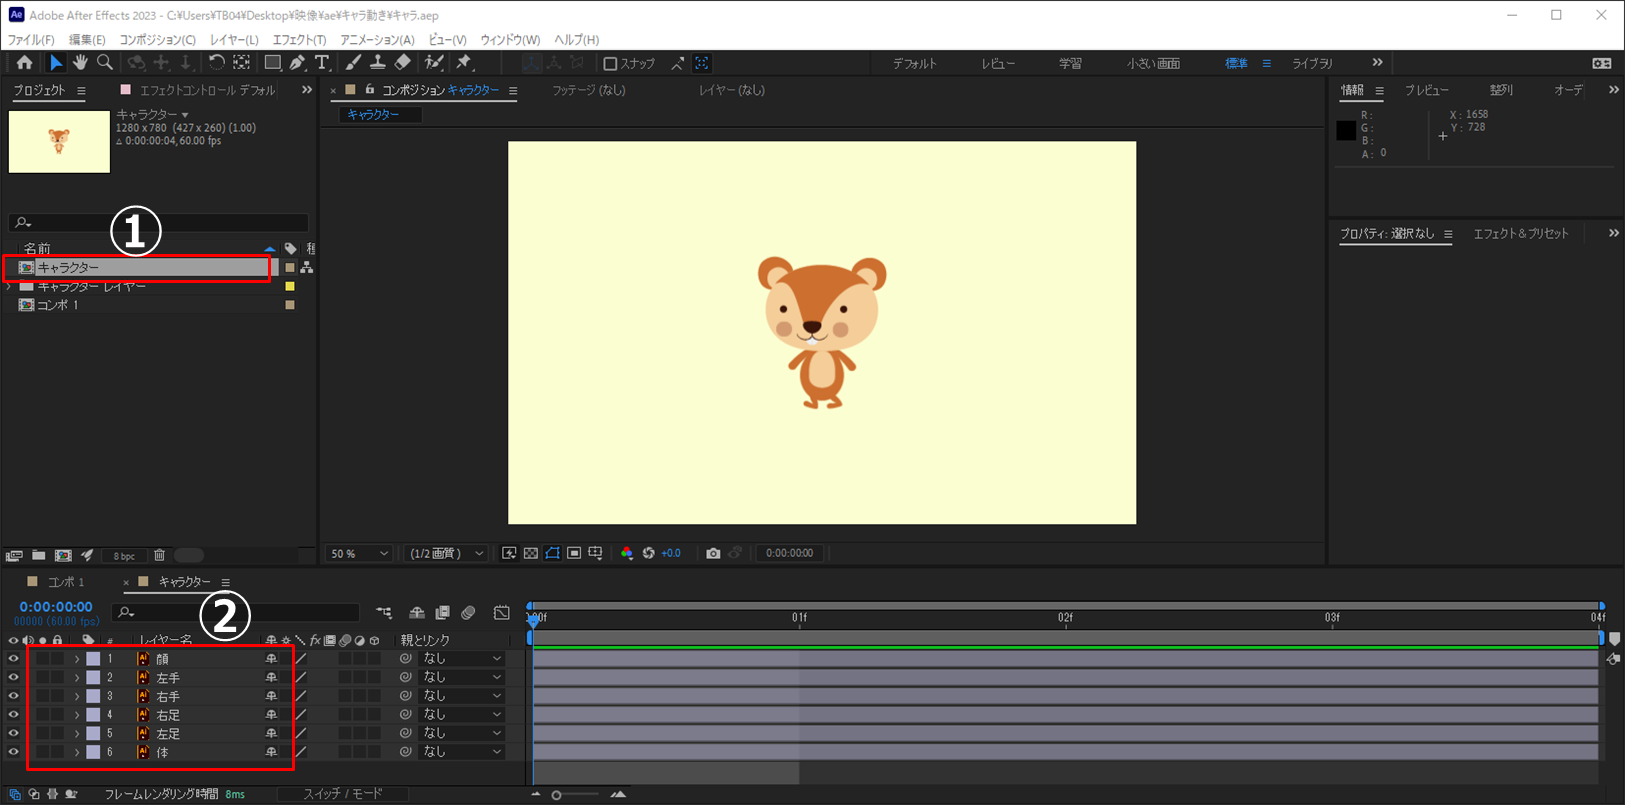1625x805 pixels.
Task: Select the Brush tool
Action: click(353, 63)
